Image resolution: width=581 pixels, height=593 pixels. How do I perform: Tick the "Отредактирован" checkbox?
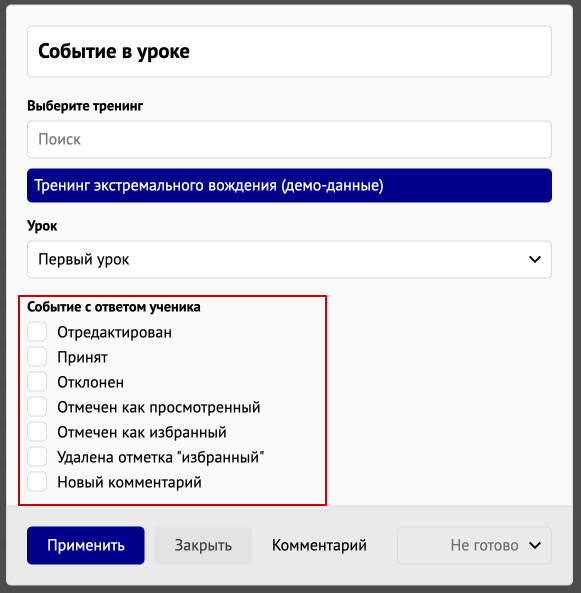pos(37,332)
